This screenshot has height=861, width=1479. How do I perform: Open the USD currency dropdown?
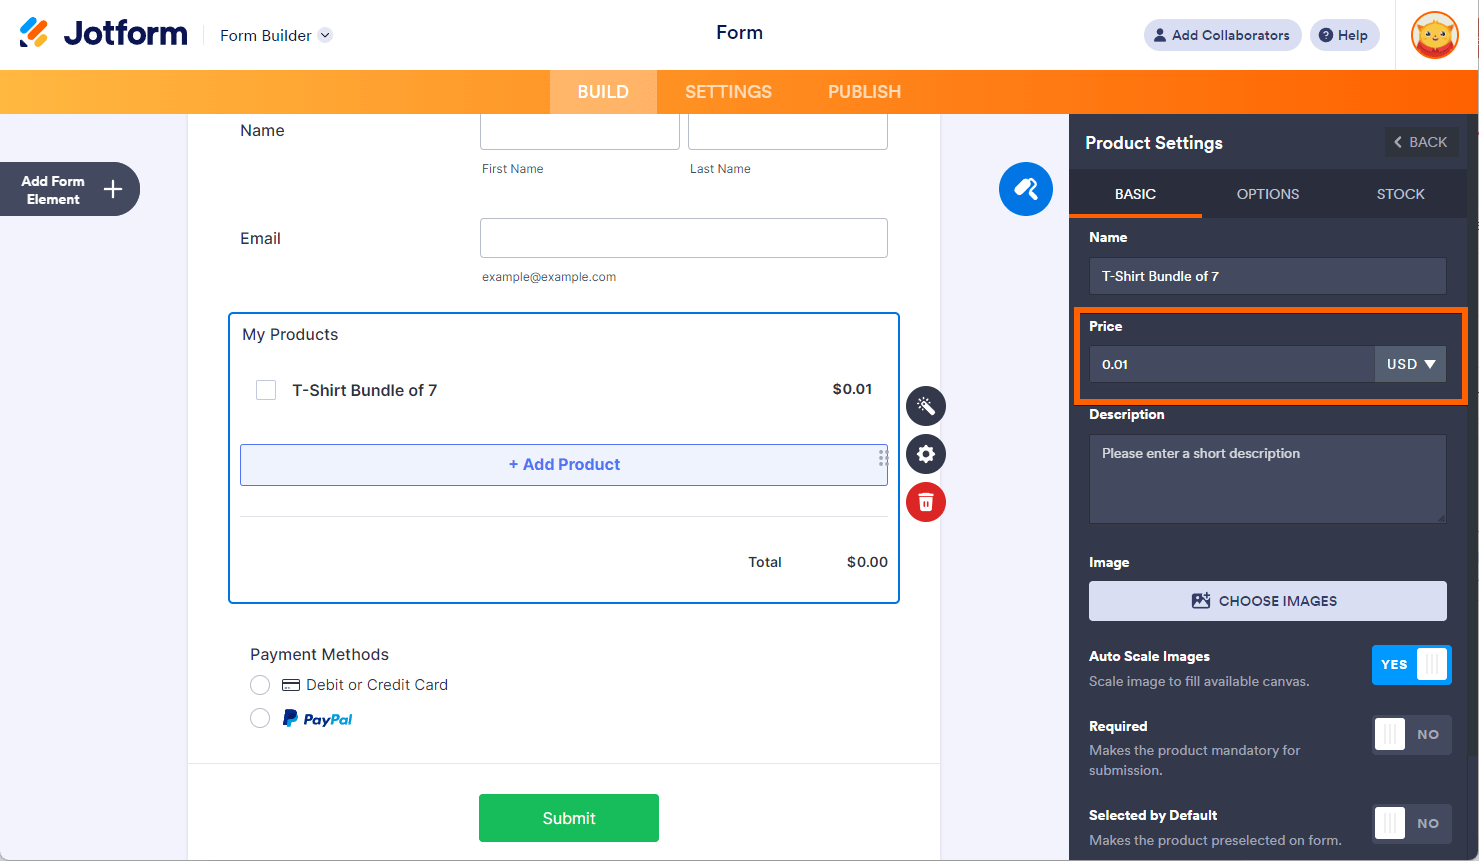[1410, 364]
